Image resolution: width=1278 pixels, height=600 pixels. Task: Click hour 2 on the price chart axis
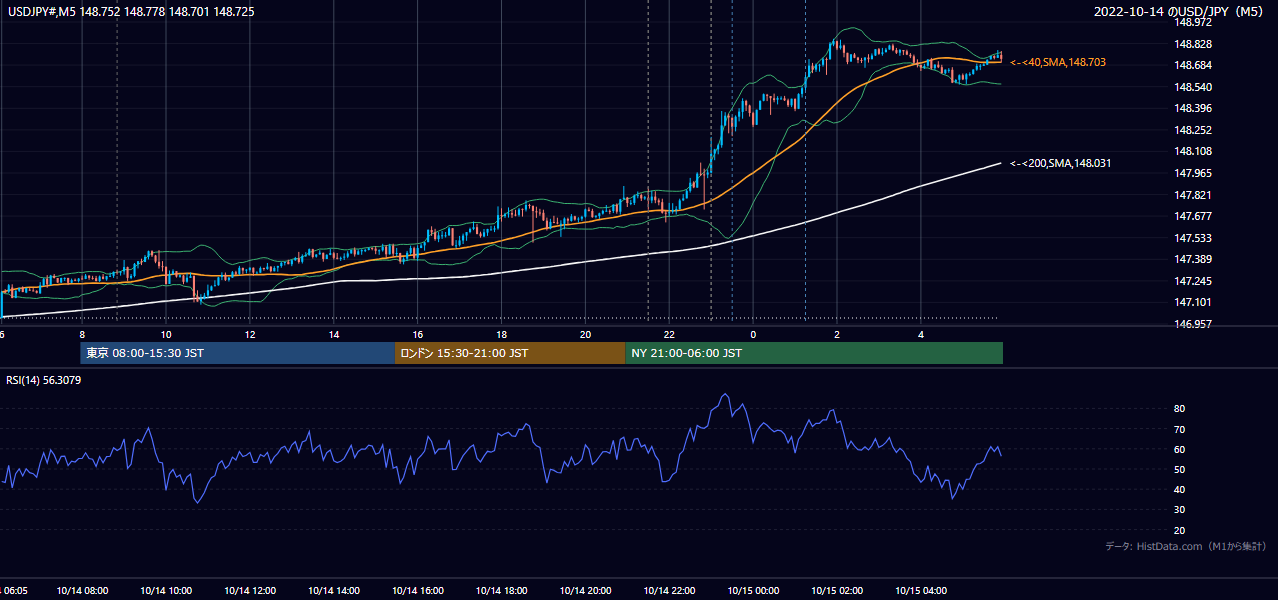click(x=837, y=335)
